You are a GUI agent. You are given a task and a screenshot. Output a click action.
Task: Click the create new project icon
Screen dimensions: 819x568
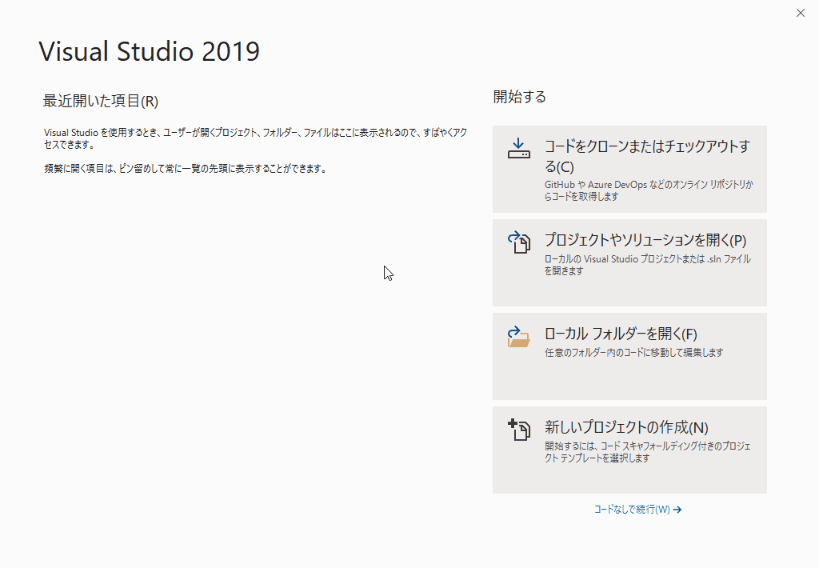(x=519, y=430)
